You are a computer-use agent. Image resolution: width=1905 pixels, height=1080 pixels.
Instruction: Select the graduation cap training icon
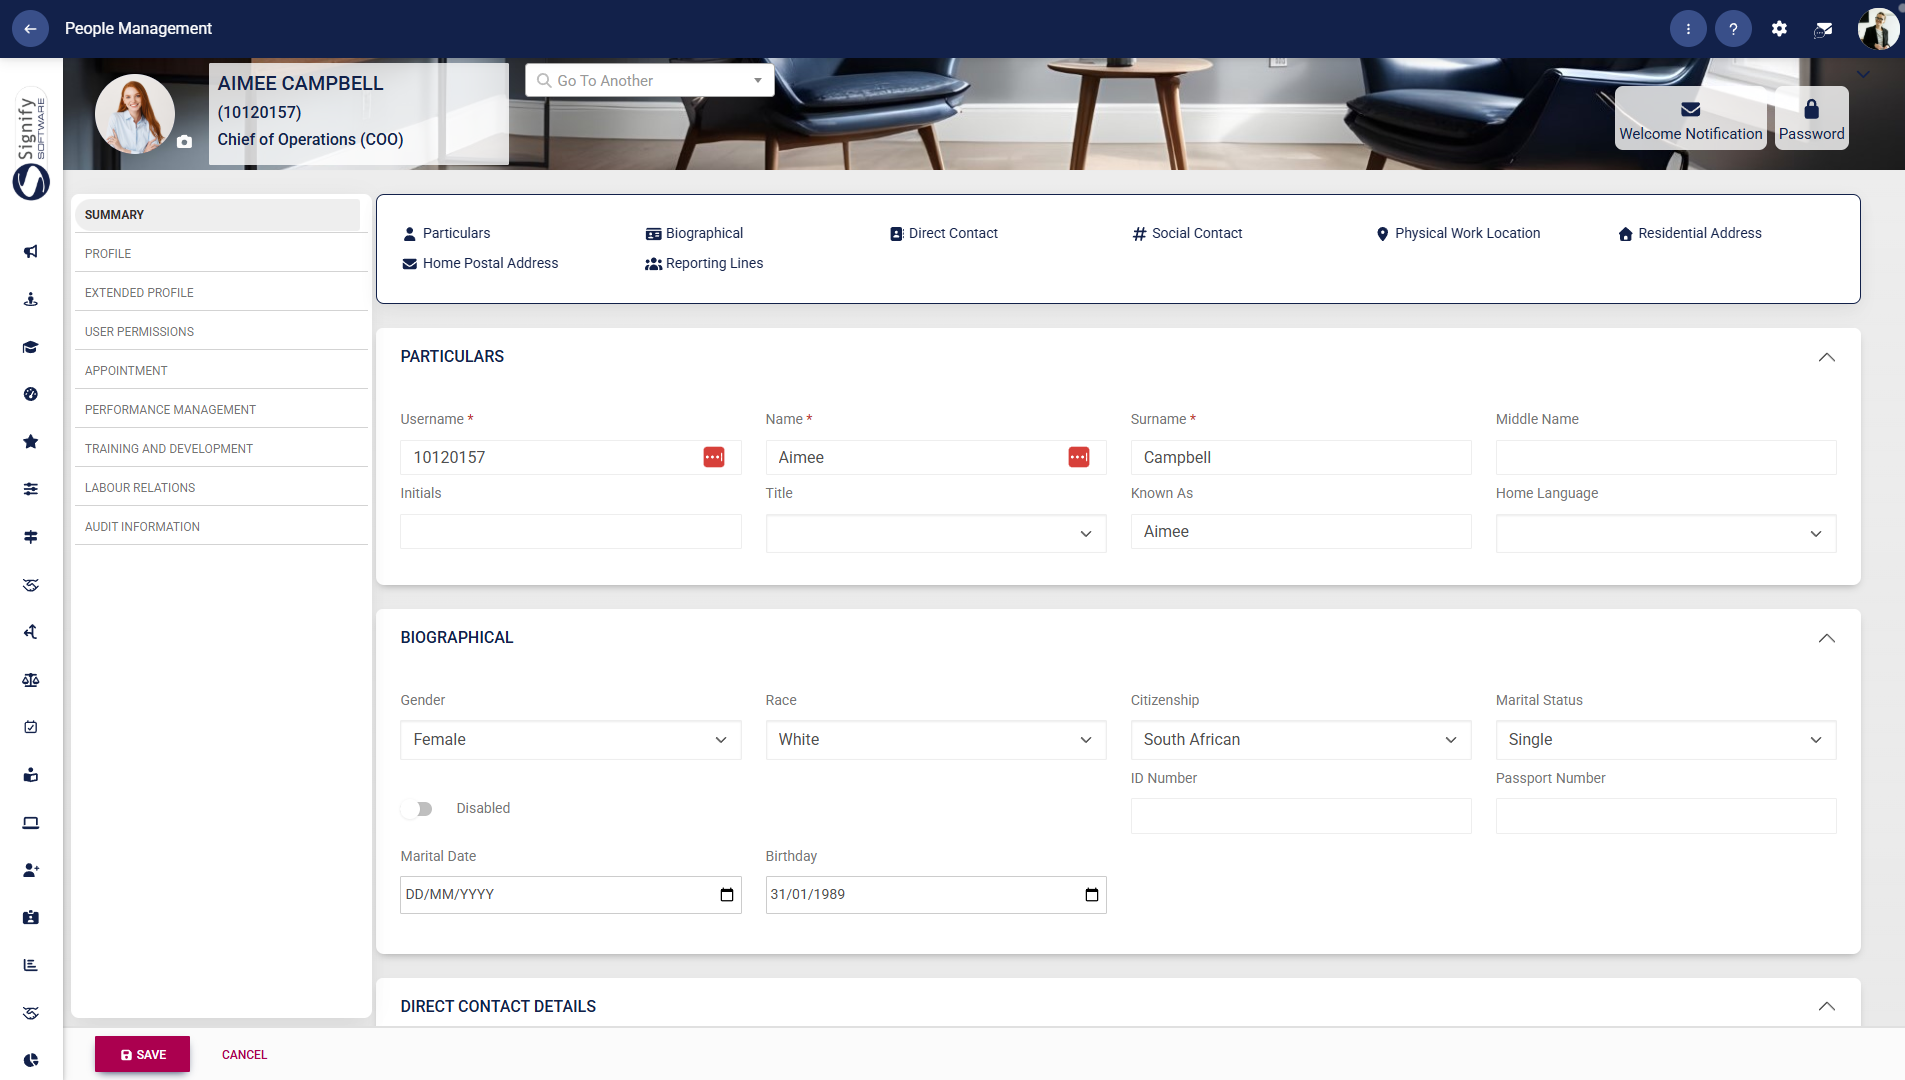pyautogui.click(x=31, y=347)
